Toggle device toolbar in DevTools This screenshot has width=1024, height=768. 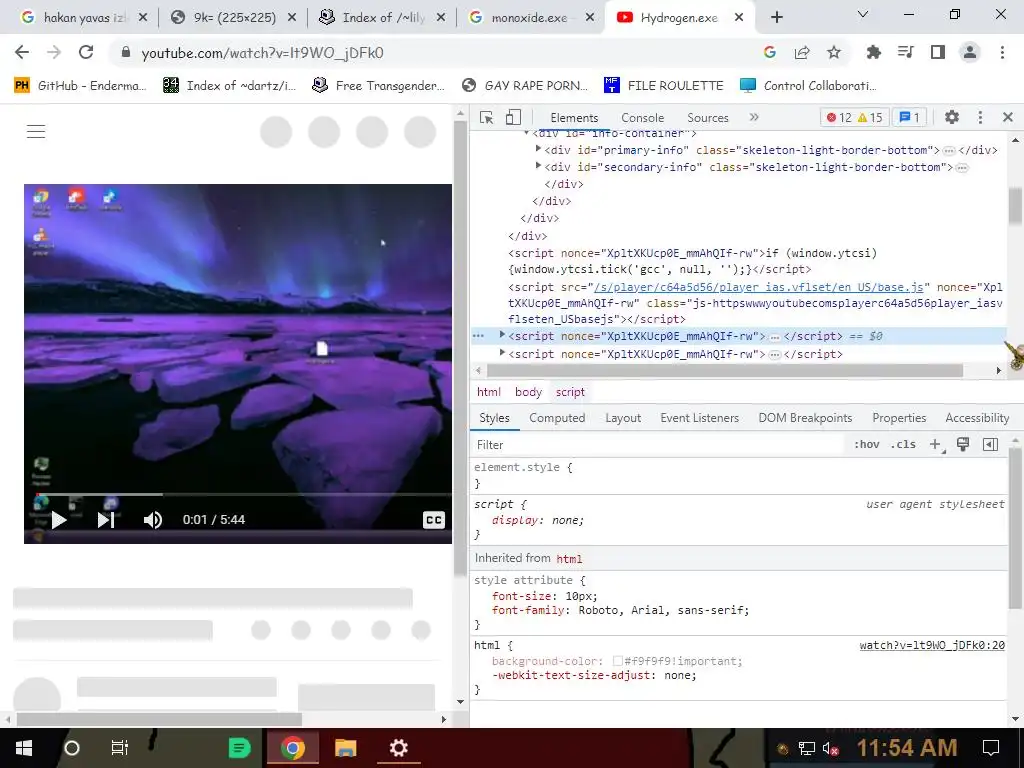(513, 118)
